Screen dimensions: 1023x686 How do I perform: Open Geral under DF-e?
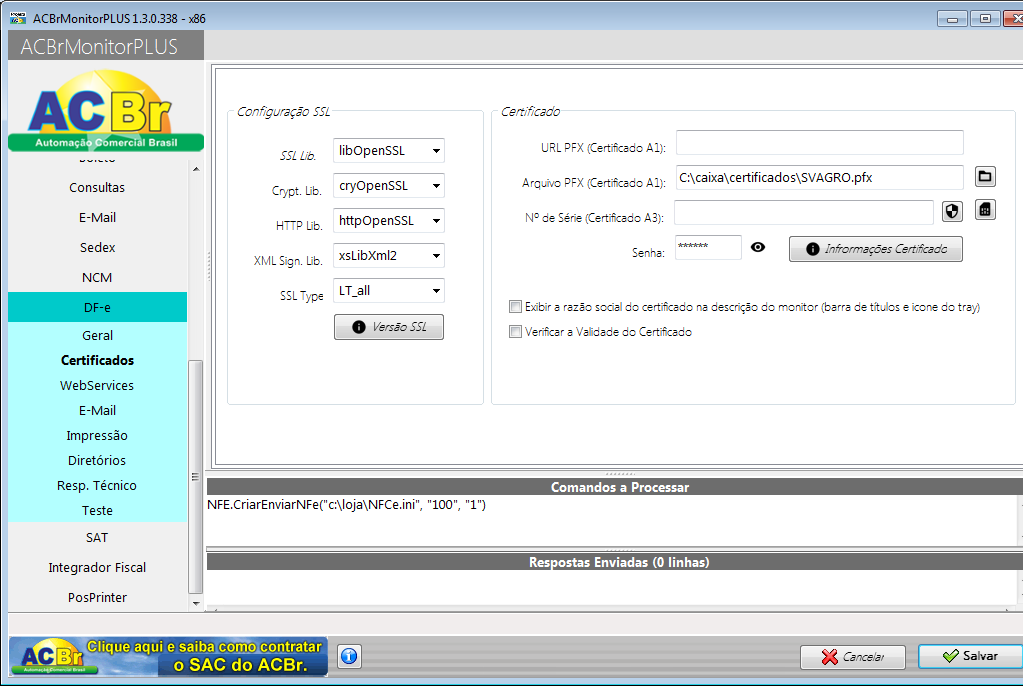97,335
